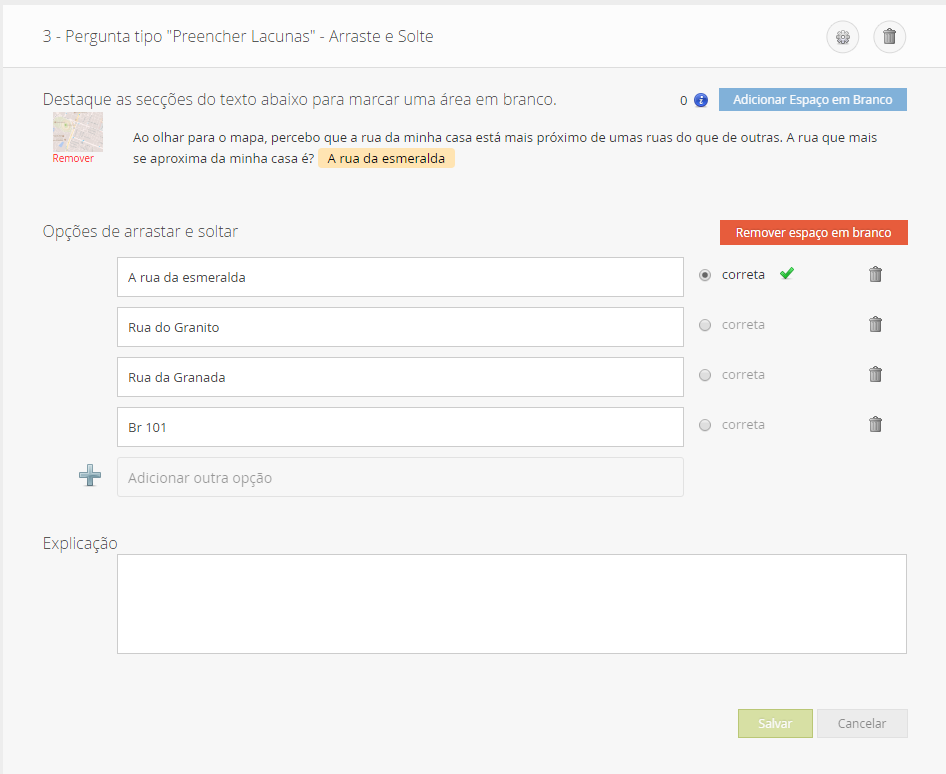
Task: Focus the "Adicionar outra opção" field
Action: tap(400, 477)
